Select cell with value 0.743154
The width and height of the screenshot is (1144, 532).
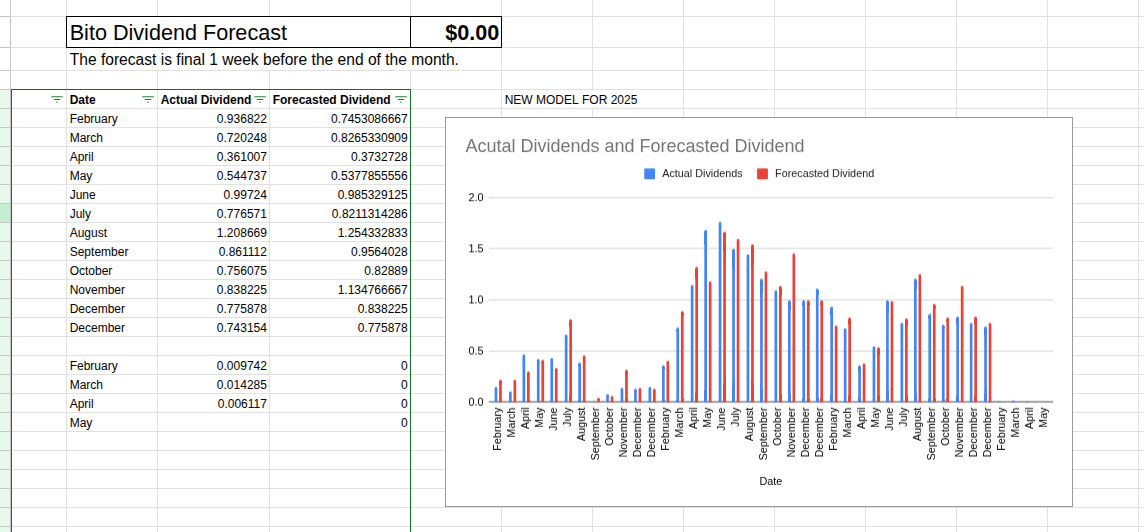click(213, 328)
